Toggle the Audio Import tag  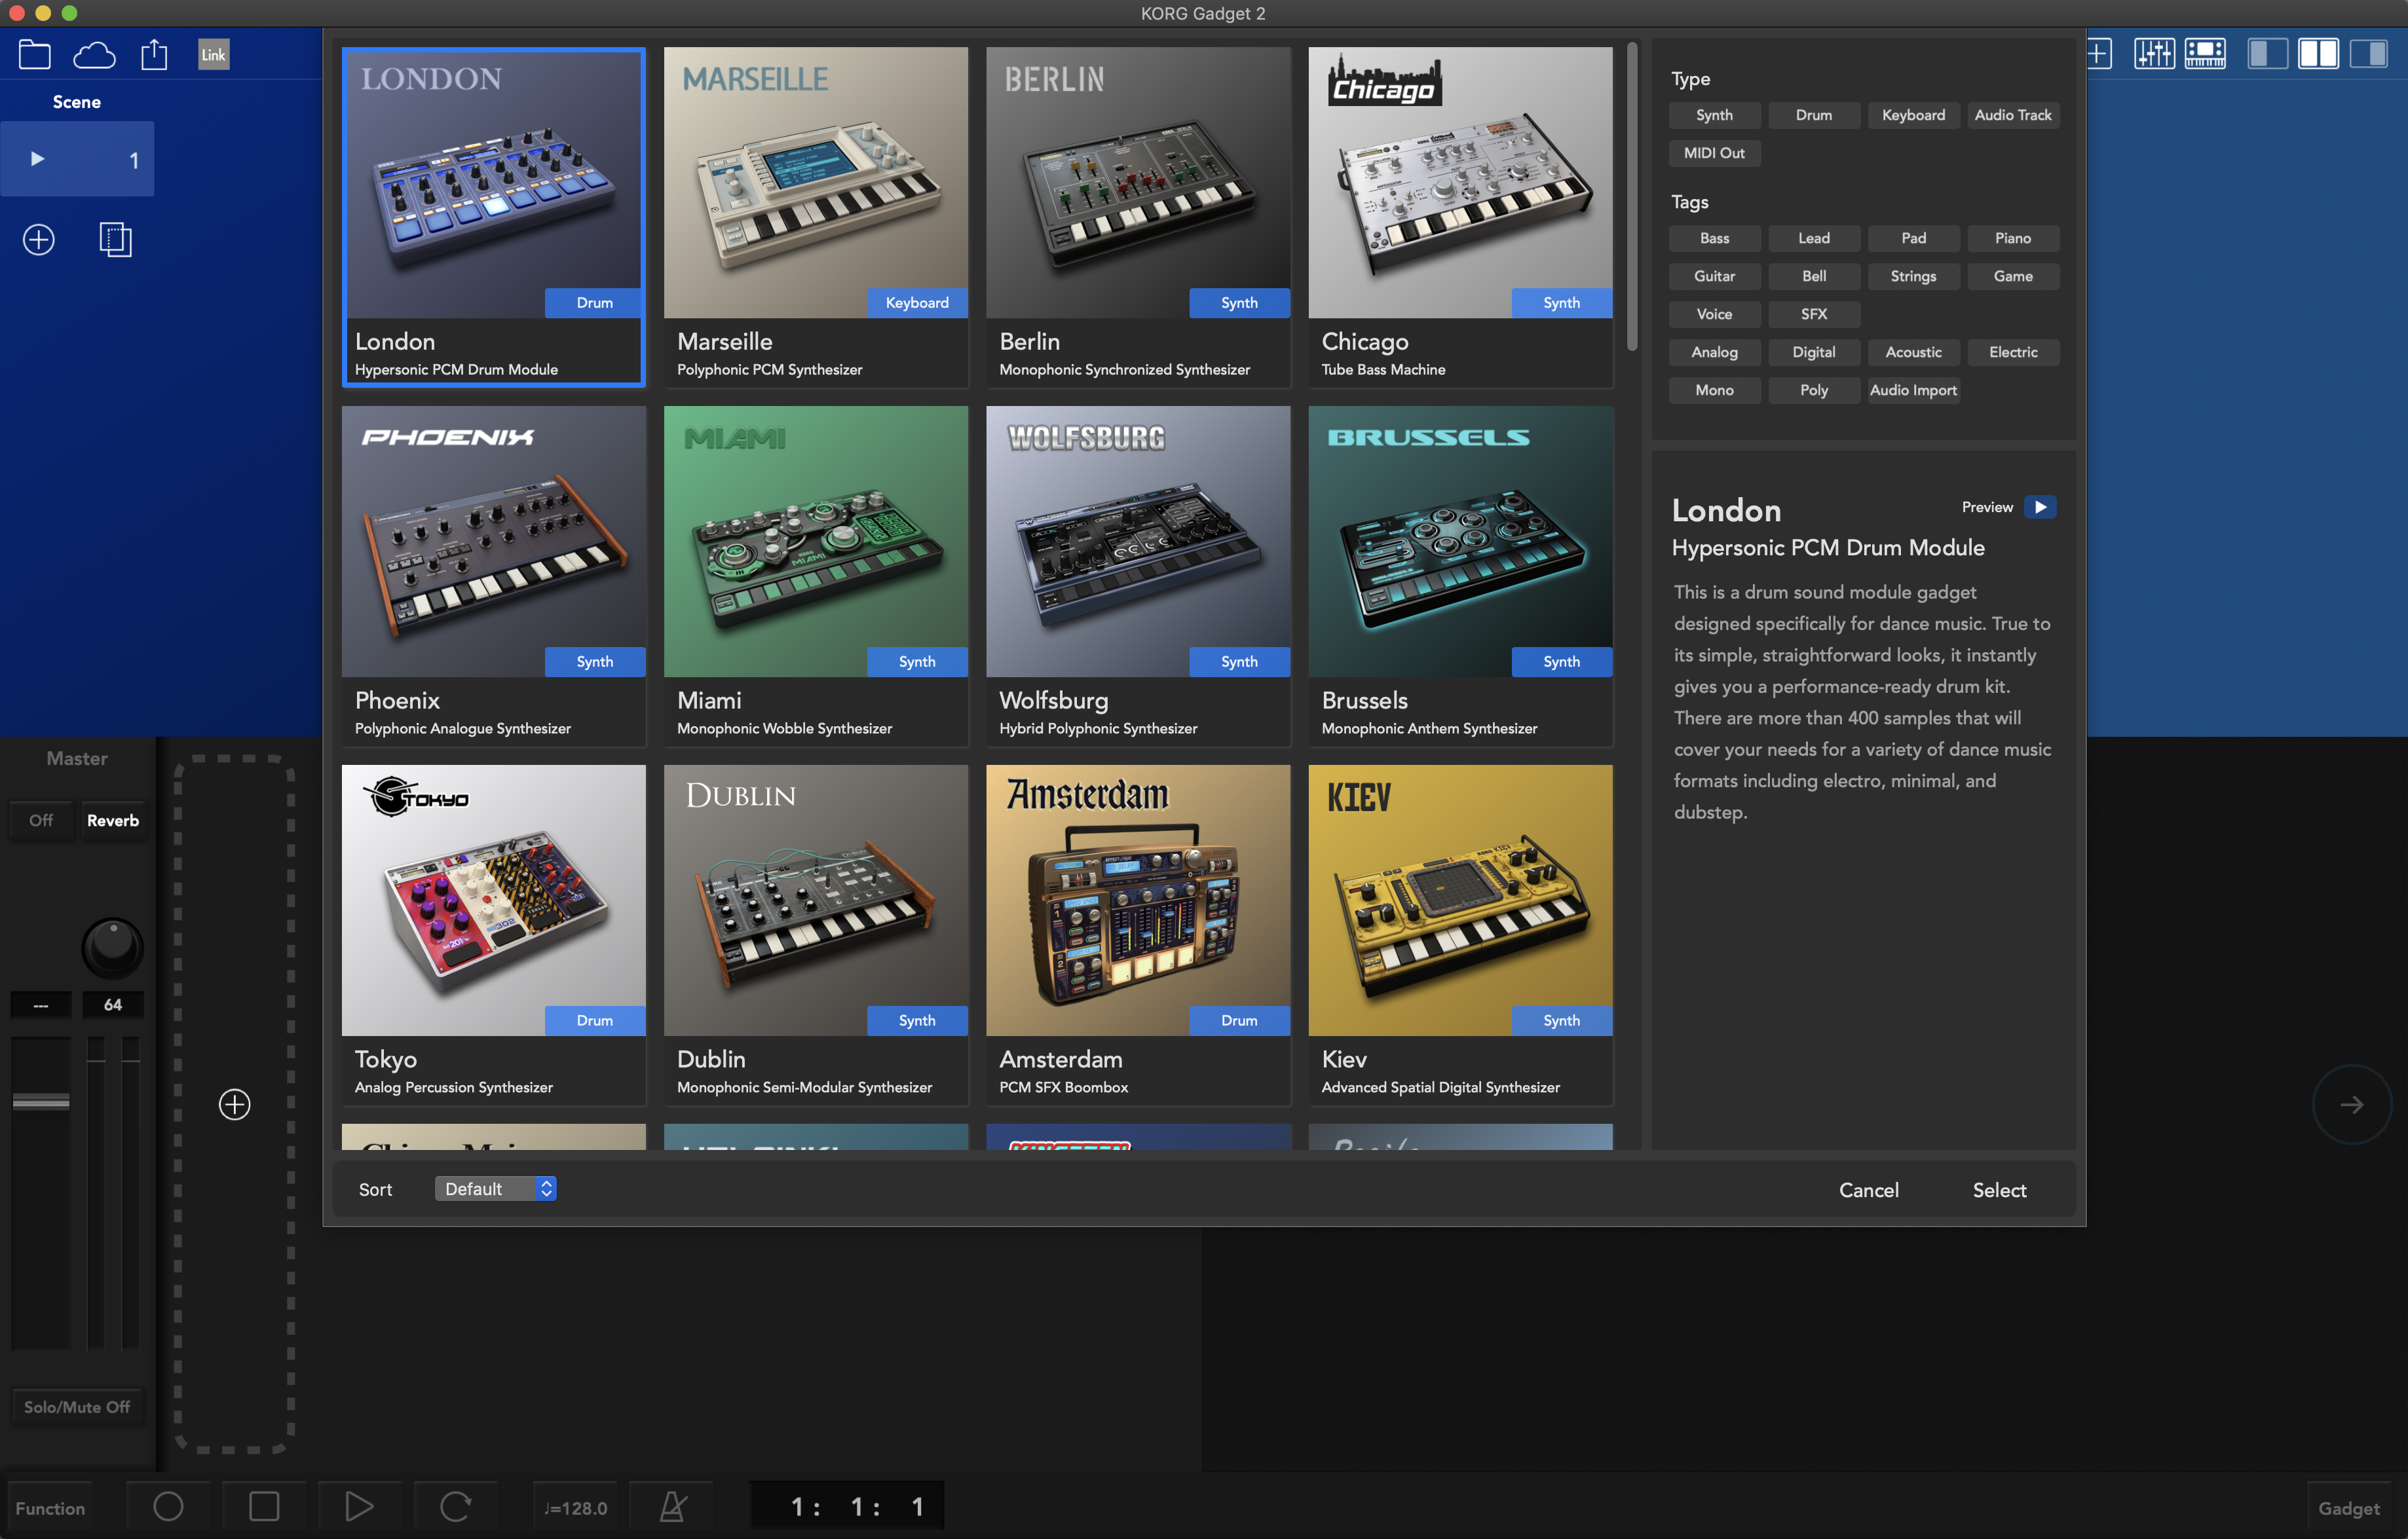pos(1913,390)
